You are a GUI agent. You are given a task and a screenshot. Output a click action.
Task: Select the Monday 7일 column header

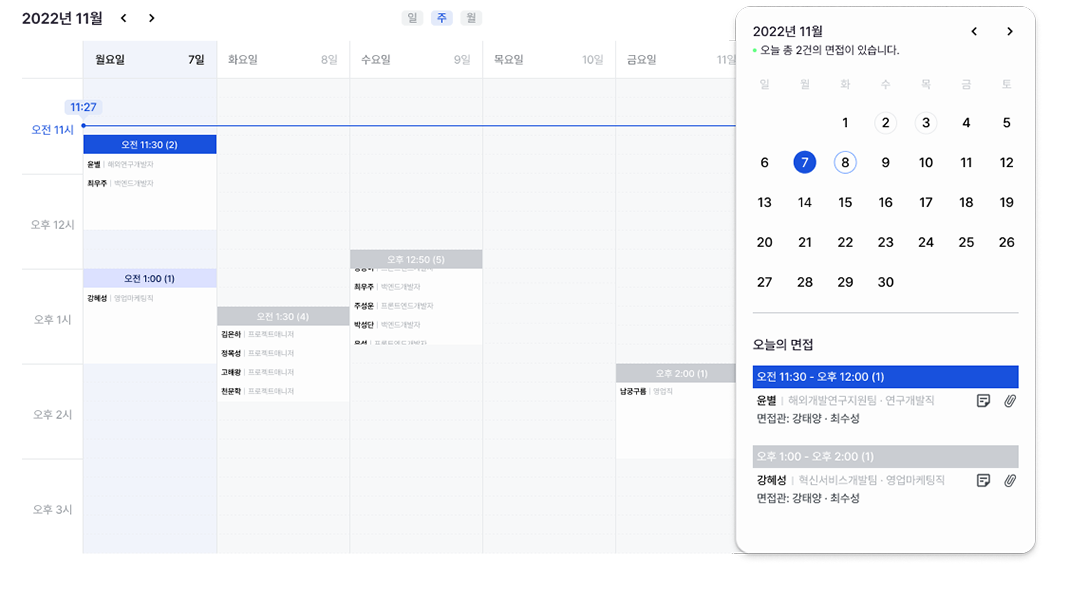pos(150,60)
